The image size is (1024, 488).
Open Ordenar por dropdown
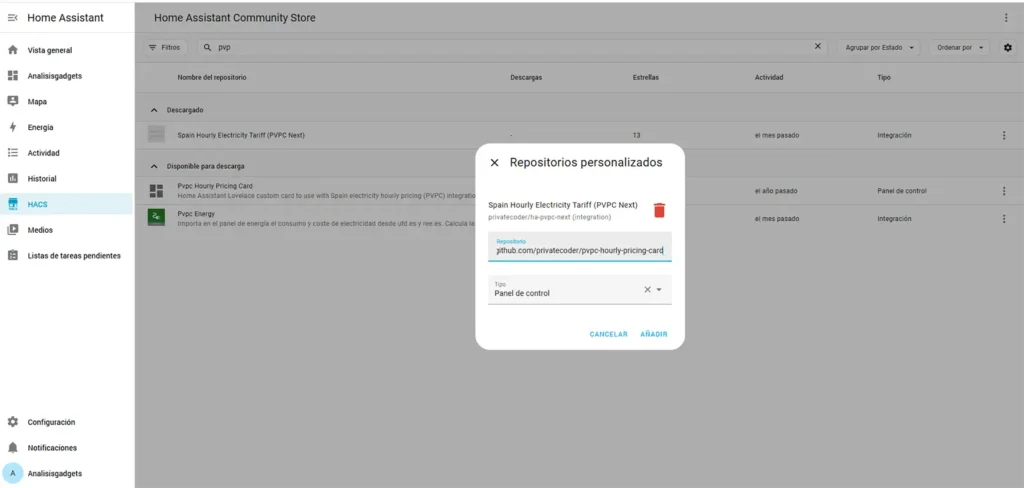point(959,48)
